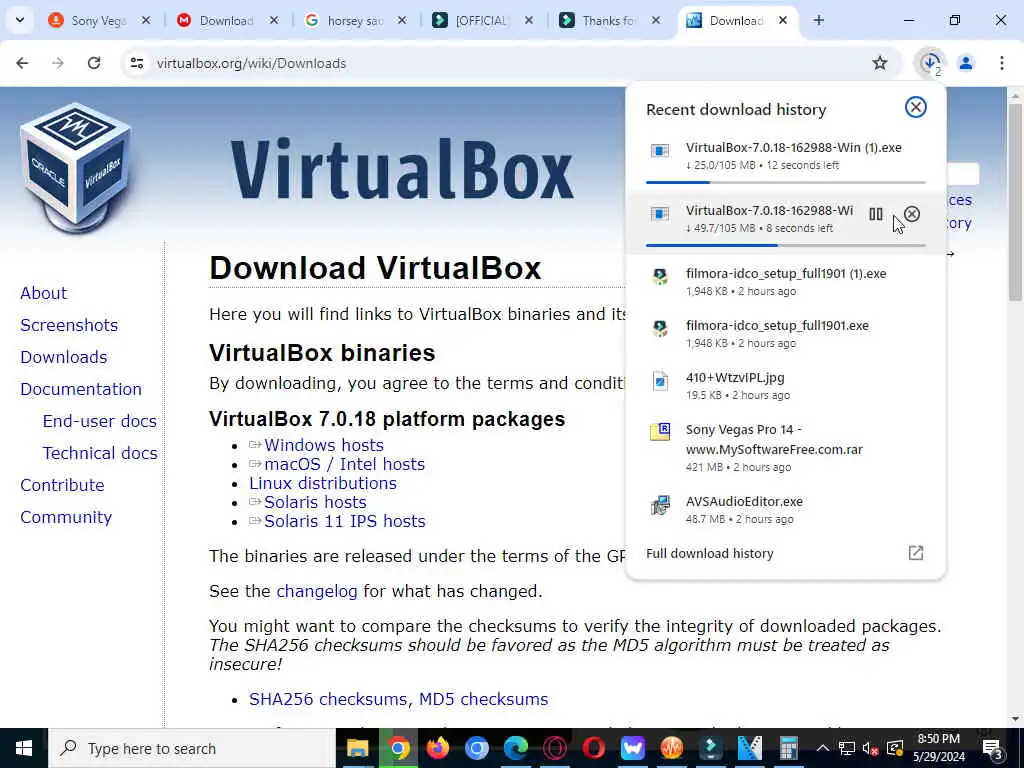Open a new browser tab

(818, 21)
